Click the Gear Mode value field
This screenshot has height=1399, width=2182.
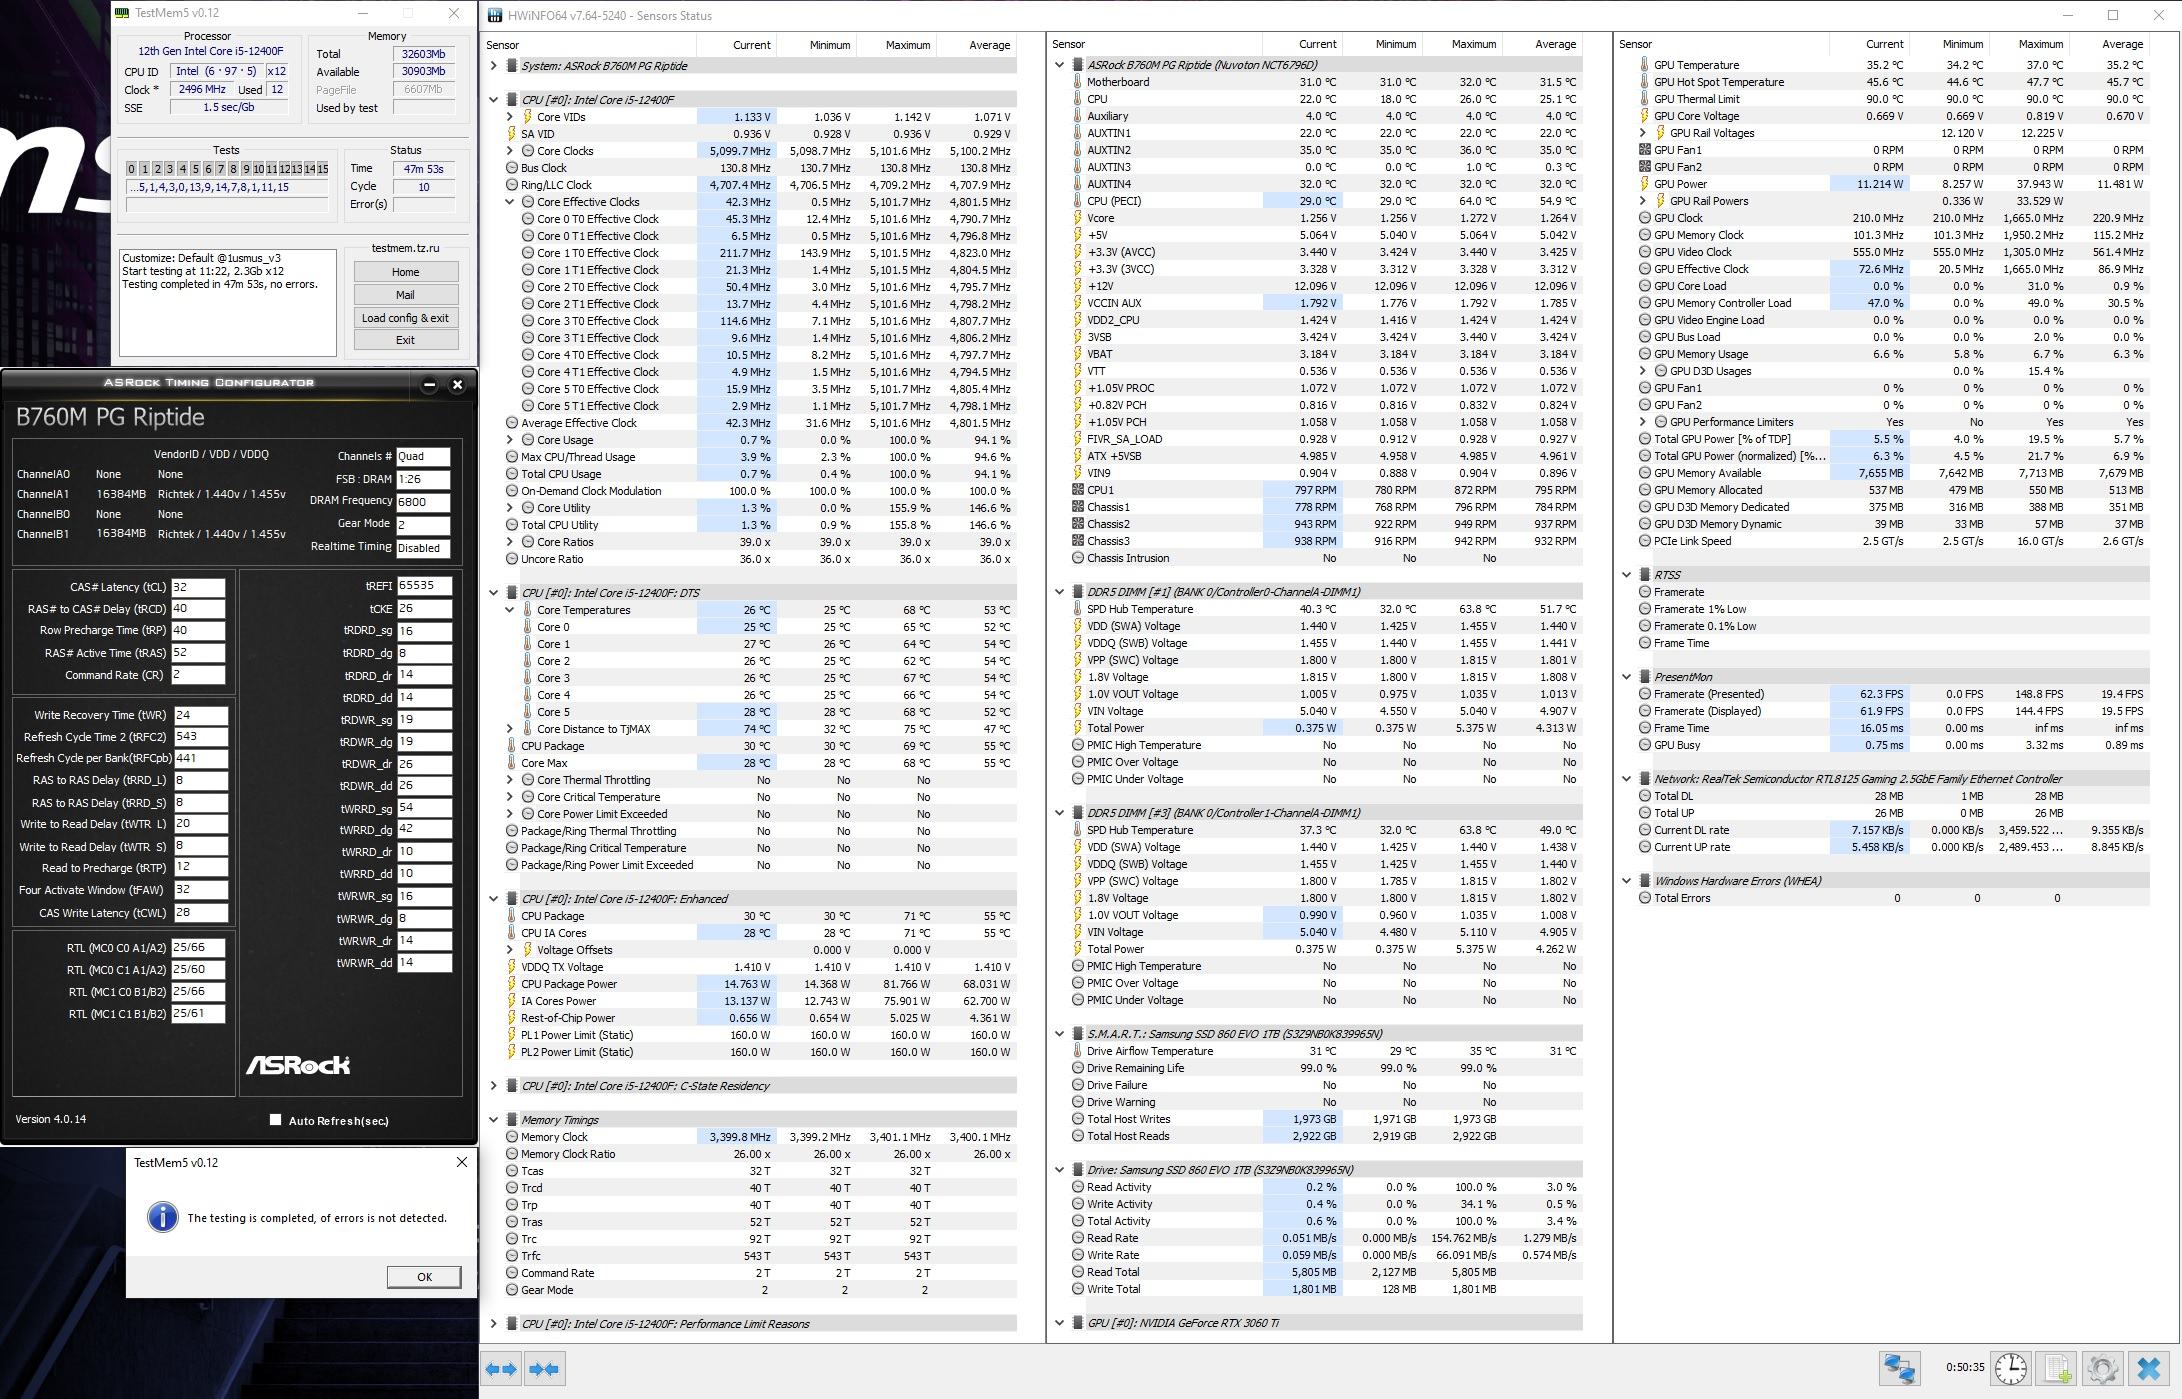click(x=423, y=524)
